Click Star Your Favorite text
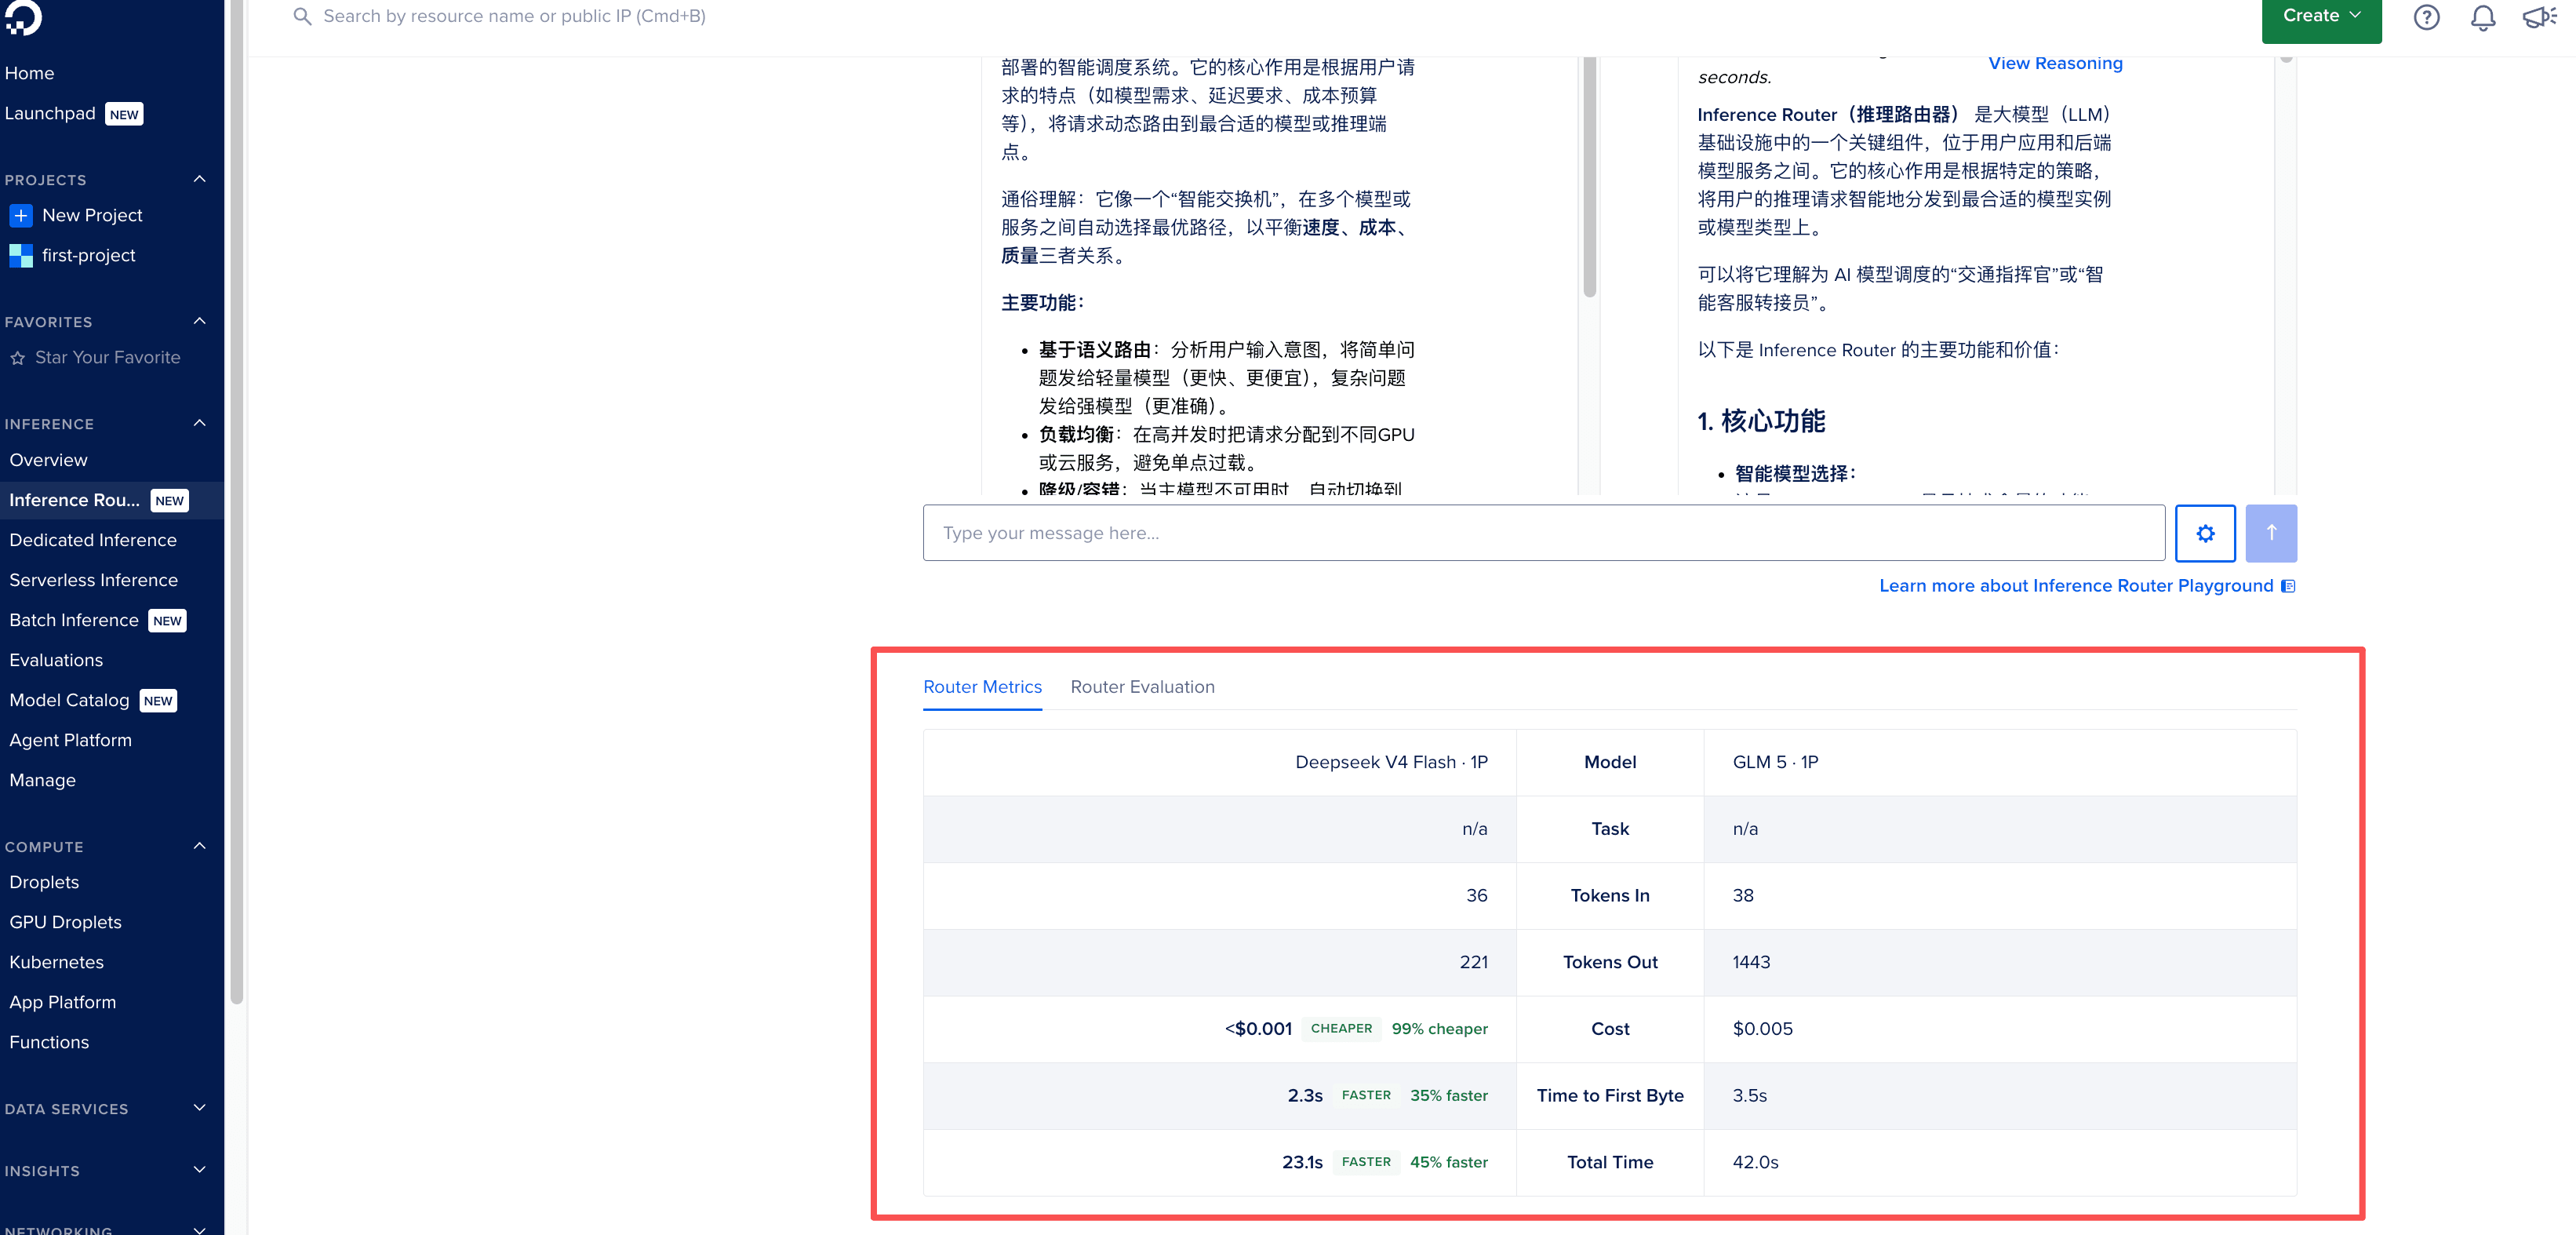The image size is (2576, 1235). point(108,358)
